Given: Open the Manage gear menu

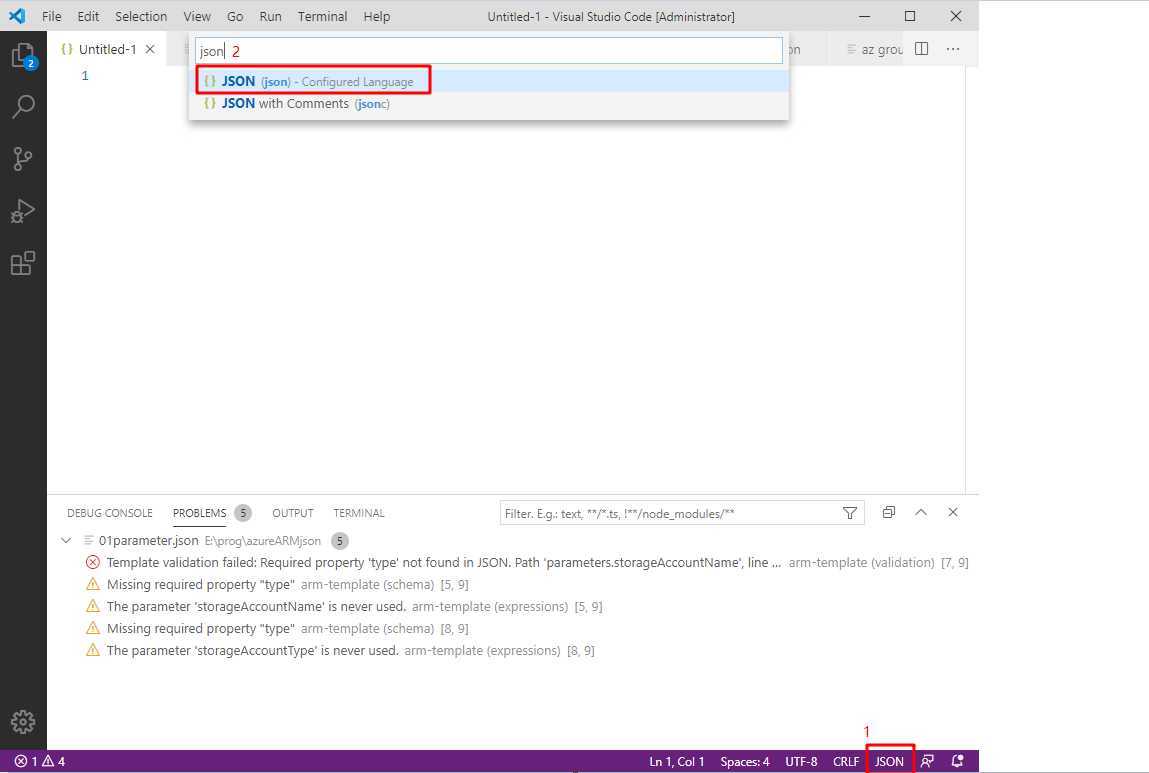Looking at the screenshot, I should [x=23, y=722].
